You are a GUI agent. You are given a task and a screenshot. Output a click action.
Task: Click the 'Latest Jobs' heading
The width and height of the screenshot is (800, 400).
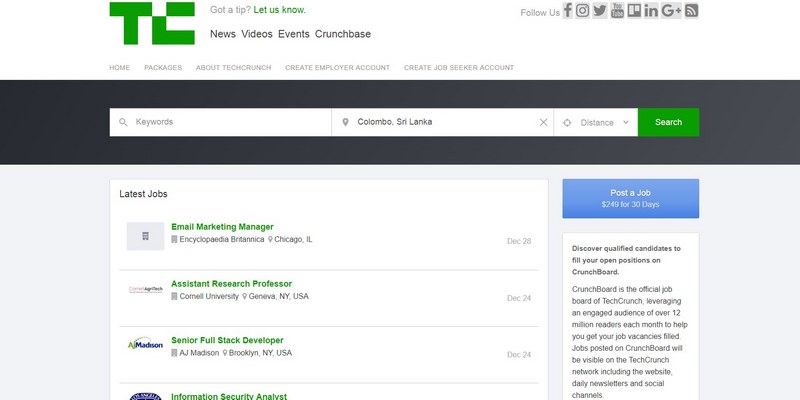tap(143, 194)
